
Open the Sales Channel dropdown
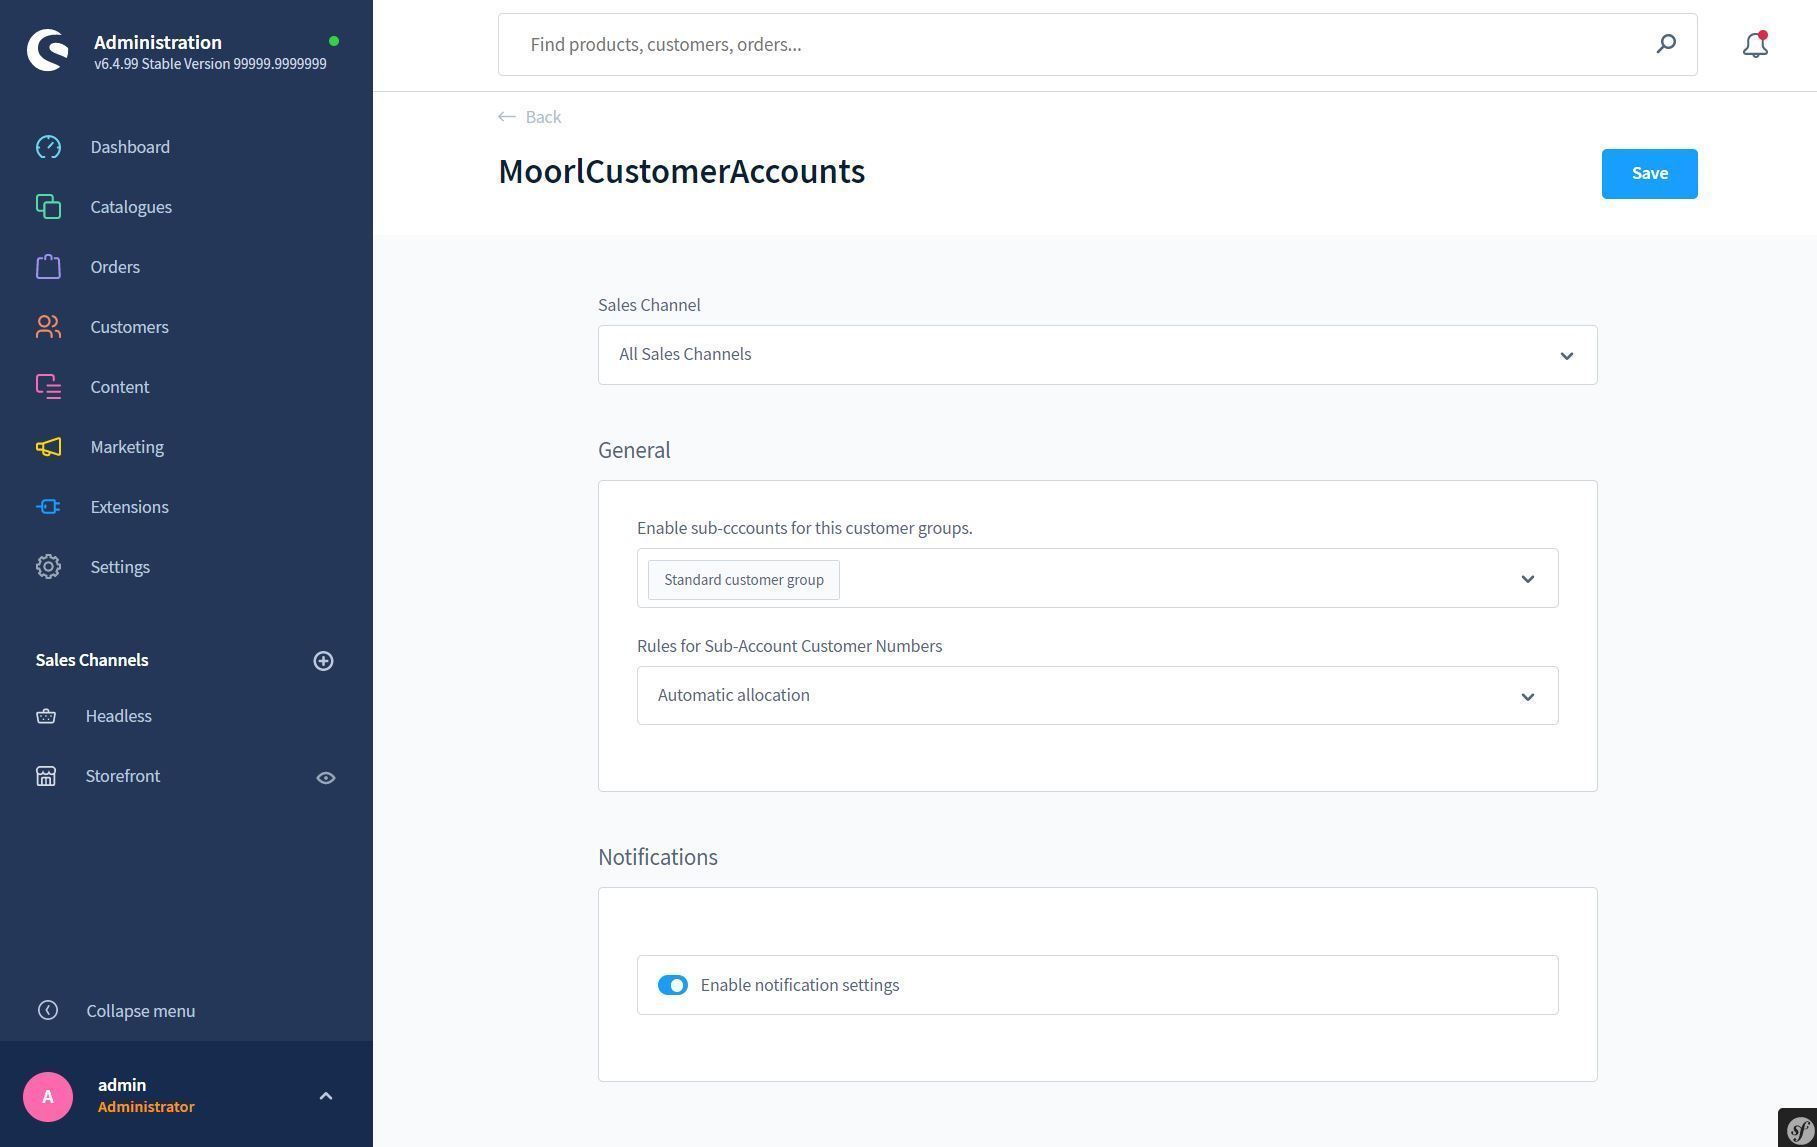coord(1097,355)
